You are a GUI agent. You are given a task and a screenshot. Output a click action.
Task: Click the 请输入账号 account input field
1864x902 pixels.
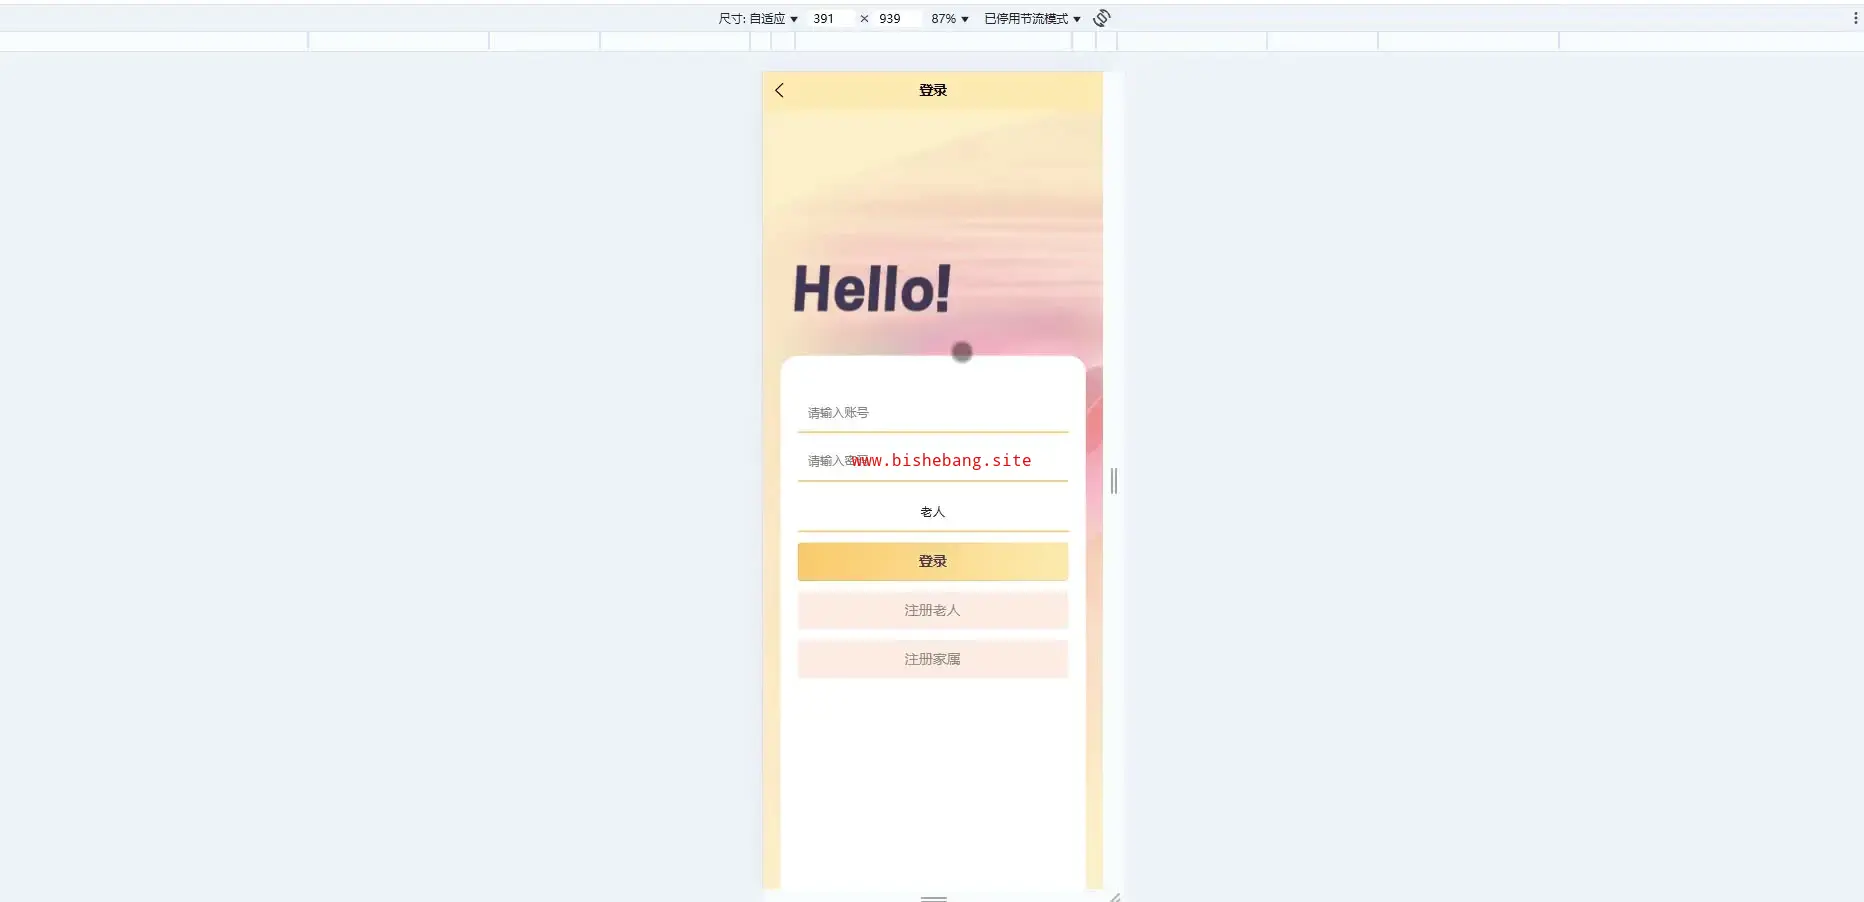tap(933, 413)
